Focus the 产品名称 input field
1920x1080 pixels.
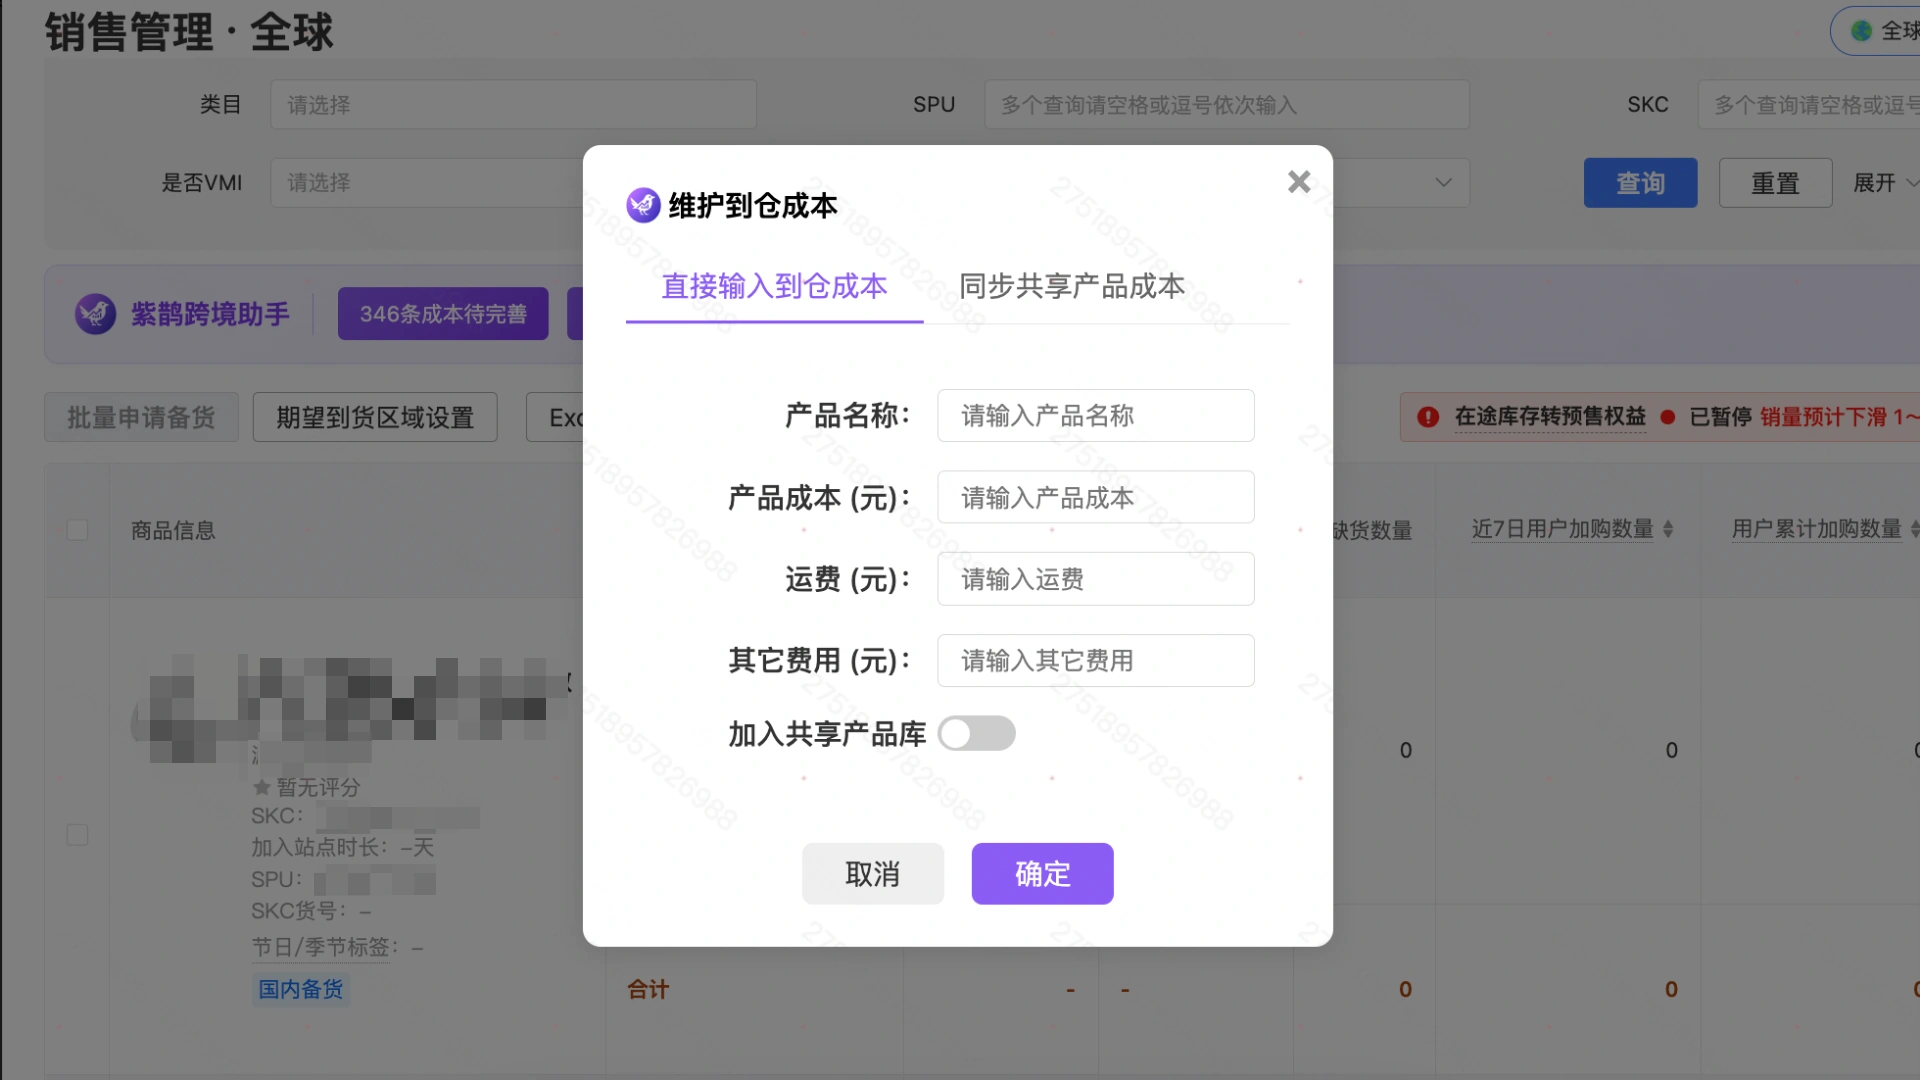coord(1095,416)
